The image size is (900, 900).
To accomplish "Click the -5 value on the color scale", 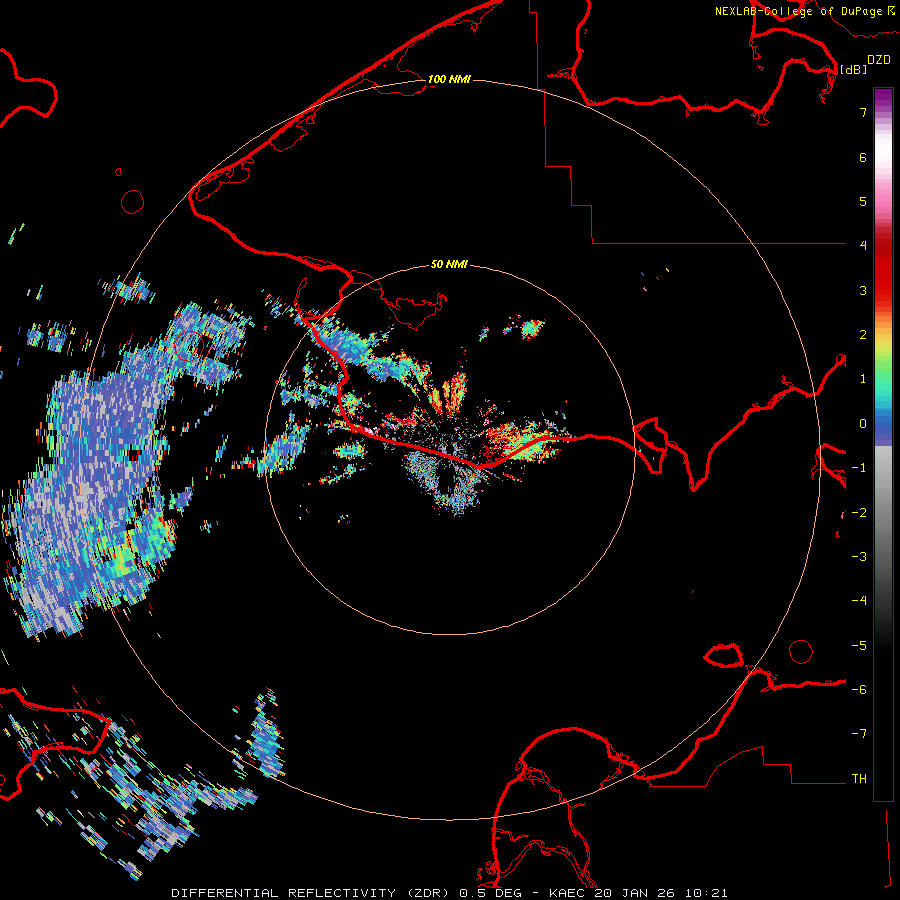I will pyautogui.click(x=859, y=646).
